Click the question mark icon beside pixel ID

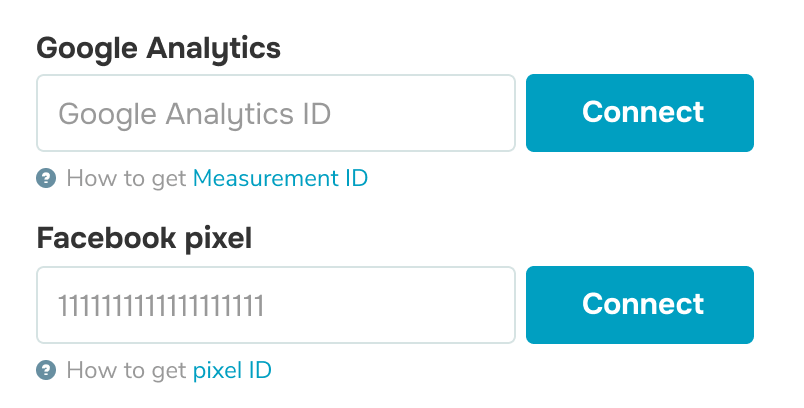point(46,370)
